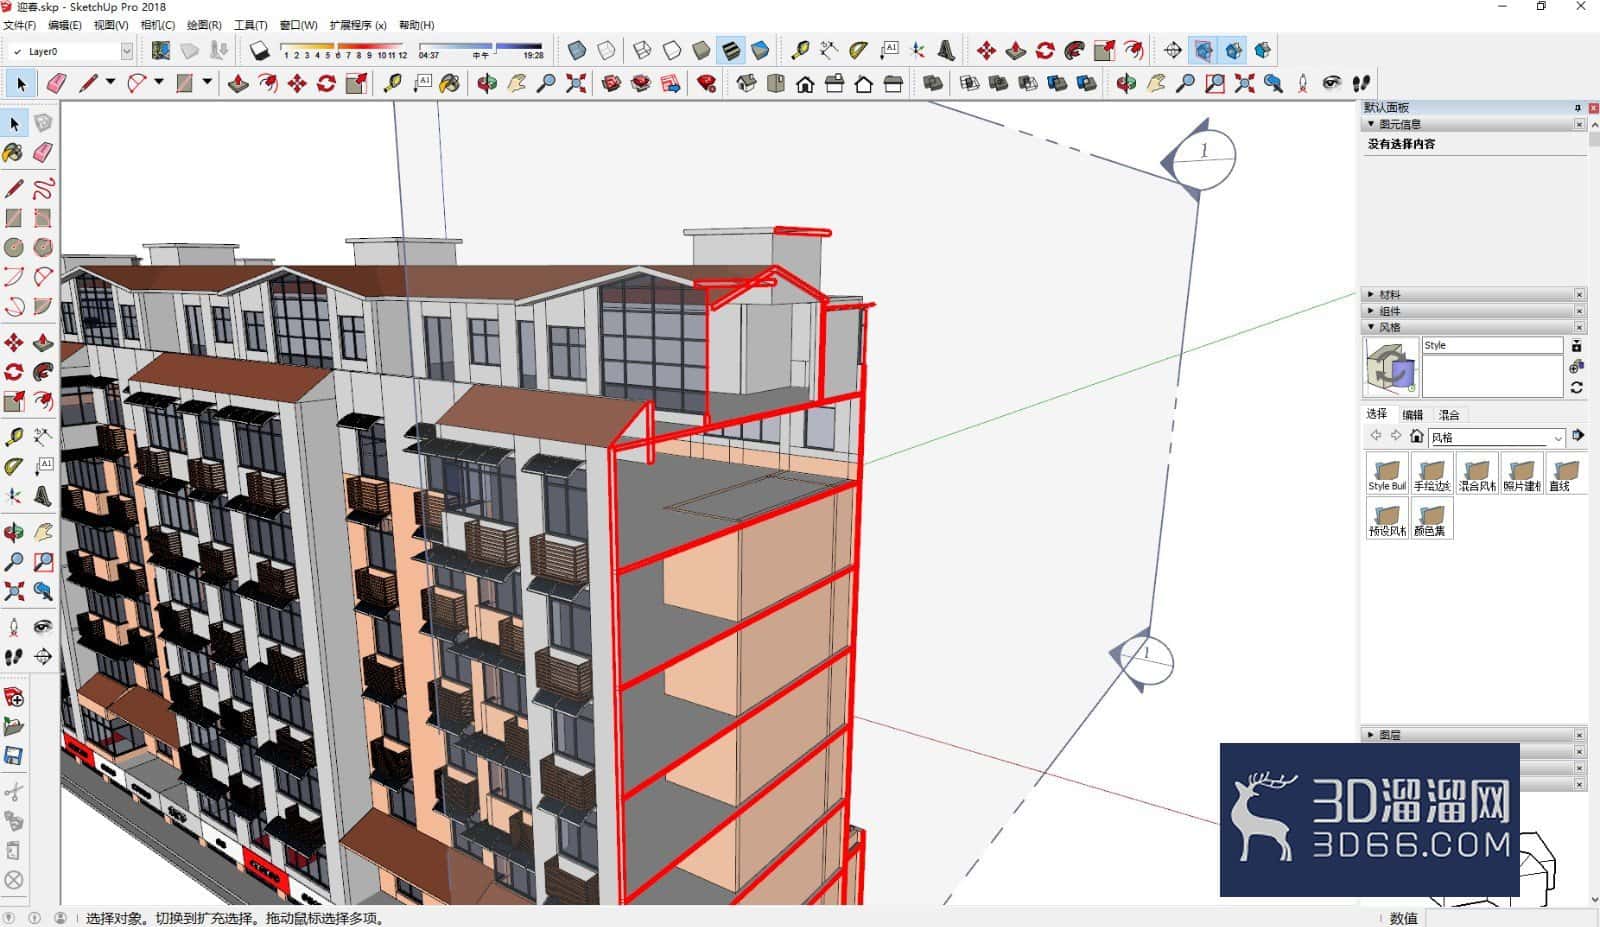Click Create New Style button
Viewport: 1600px width, 927px height.
1577,367
